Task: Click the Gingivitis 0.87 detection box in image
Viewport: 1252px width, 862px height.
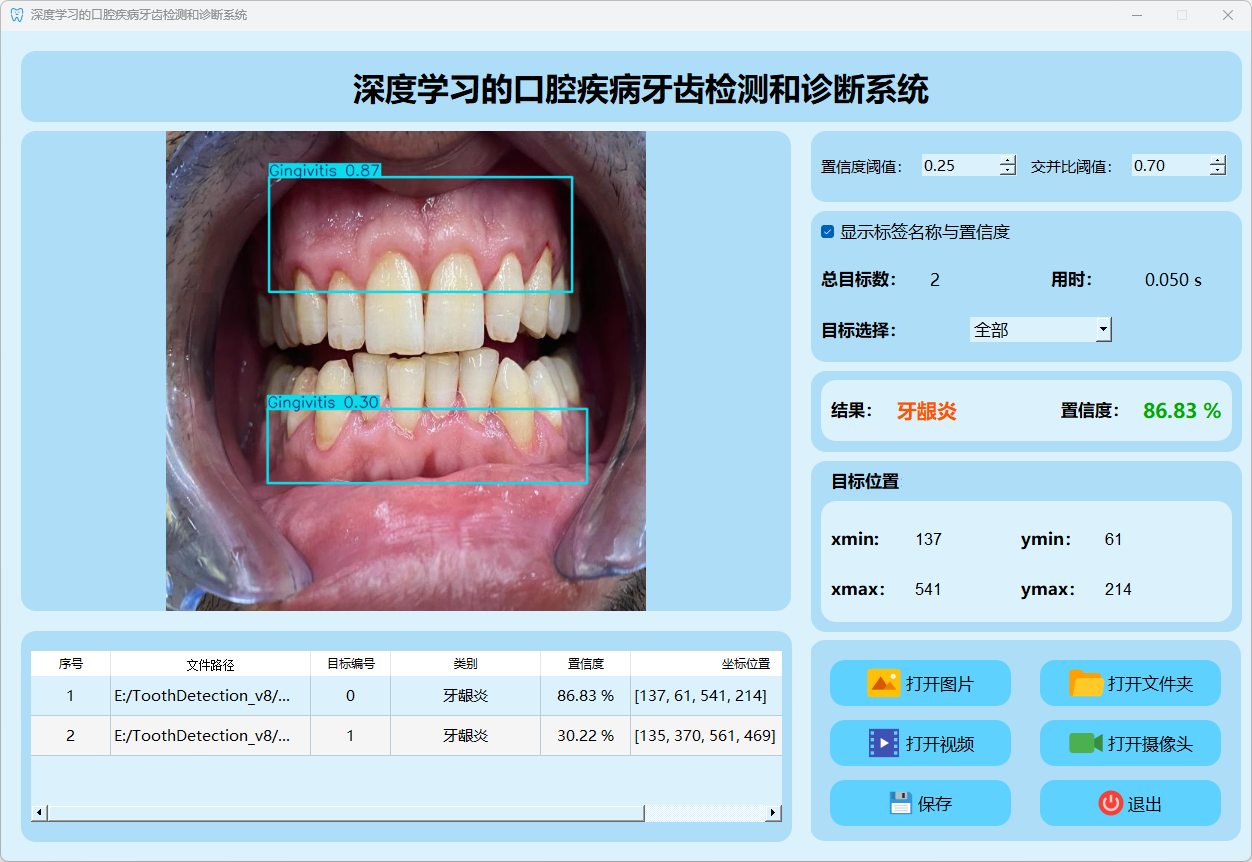Action: [x=420, y=234]
